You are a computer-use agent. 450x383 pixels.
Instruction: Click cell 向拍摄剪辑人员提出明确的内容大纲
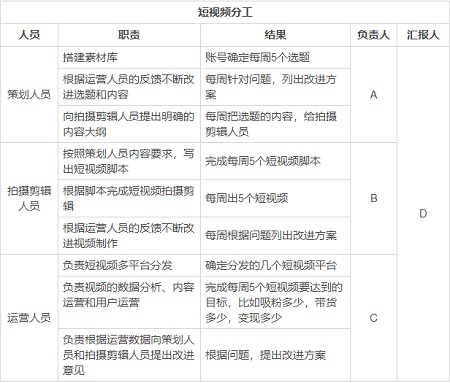point(129,124)
